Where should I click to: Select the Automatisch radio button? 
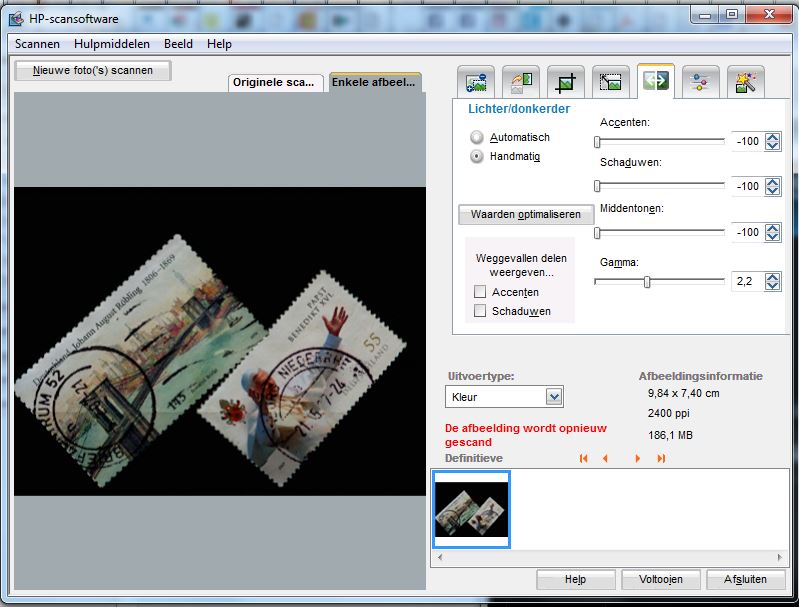click(477, 137)
